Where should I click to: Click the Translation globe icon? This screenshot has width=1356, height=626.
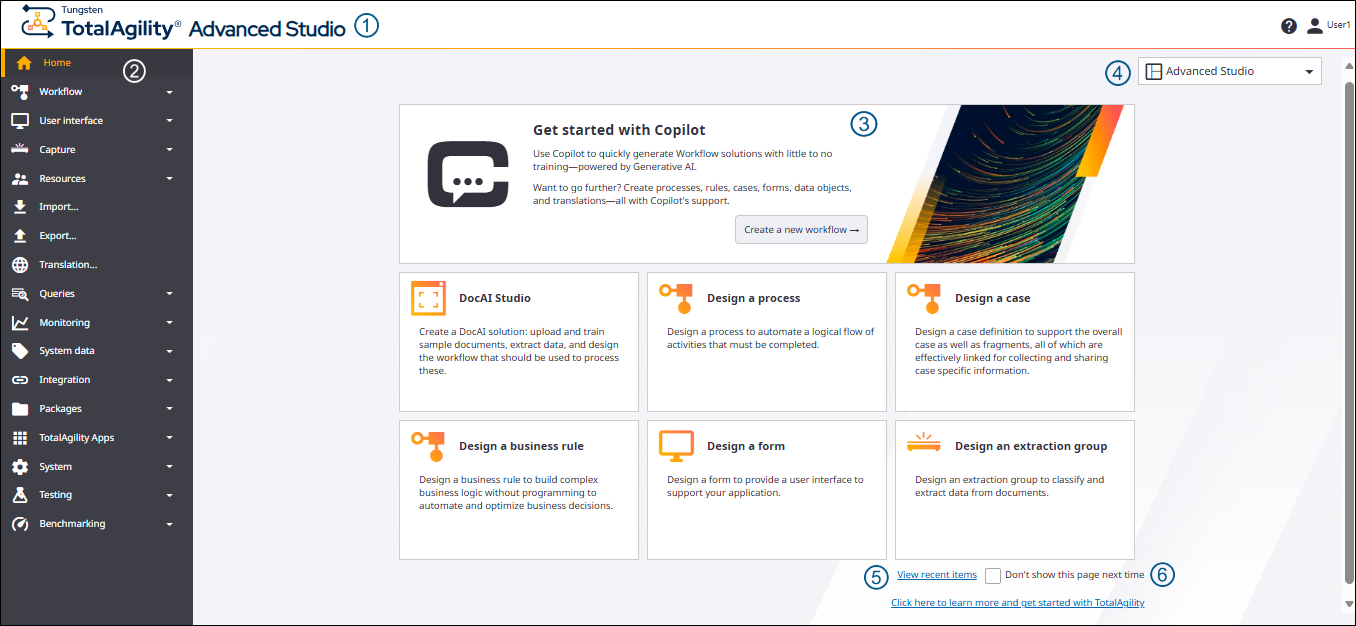point(20,265)
